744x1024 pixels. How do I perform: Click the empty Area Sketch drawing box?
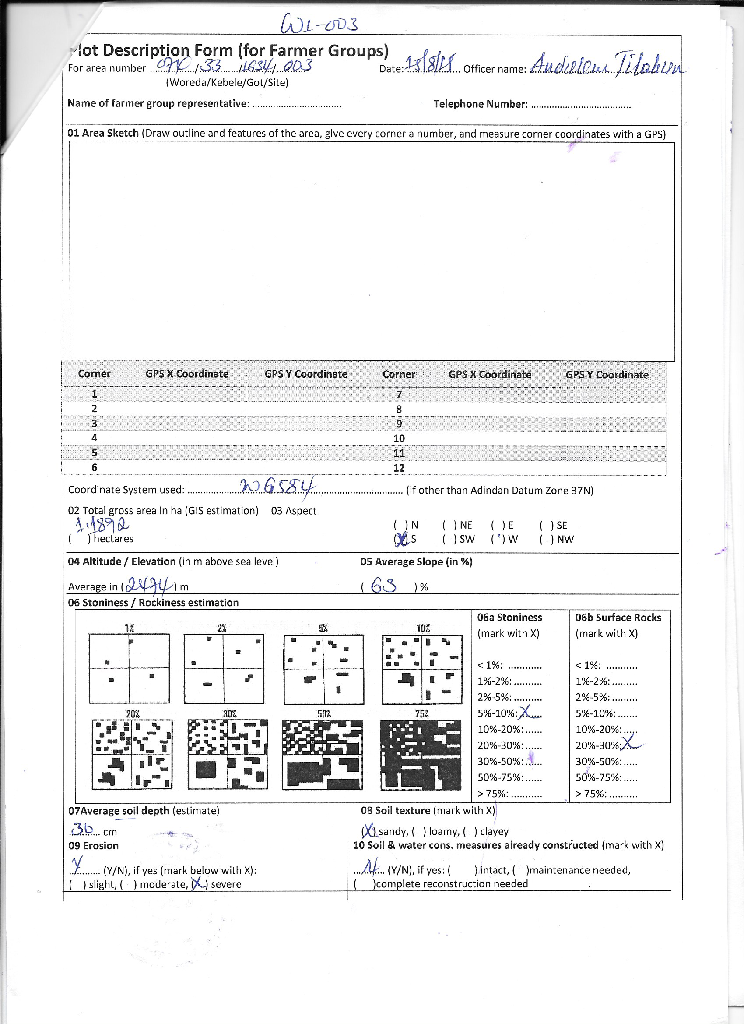coord(372,251)
